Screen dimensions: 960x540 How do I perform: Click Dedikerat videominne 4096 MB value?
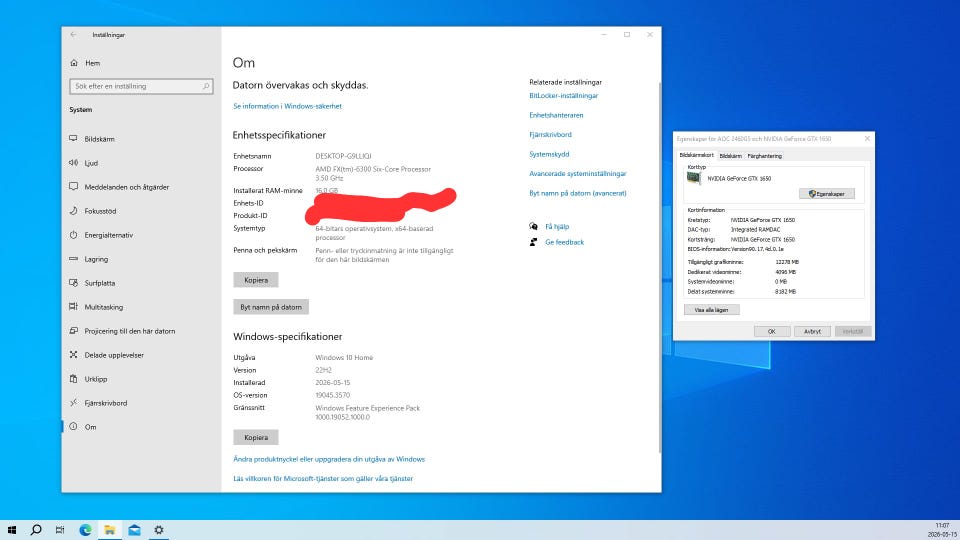click(x=785, y=272)
